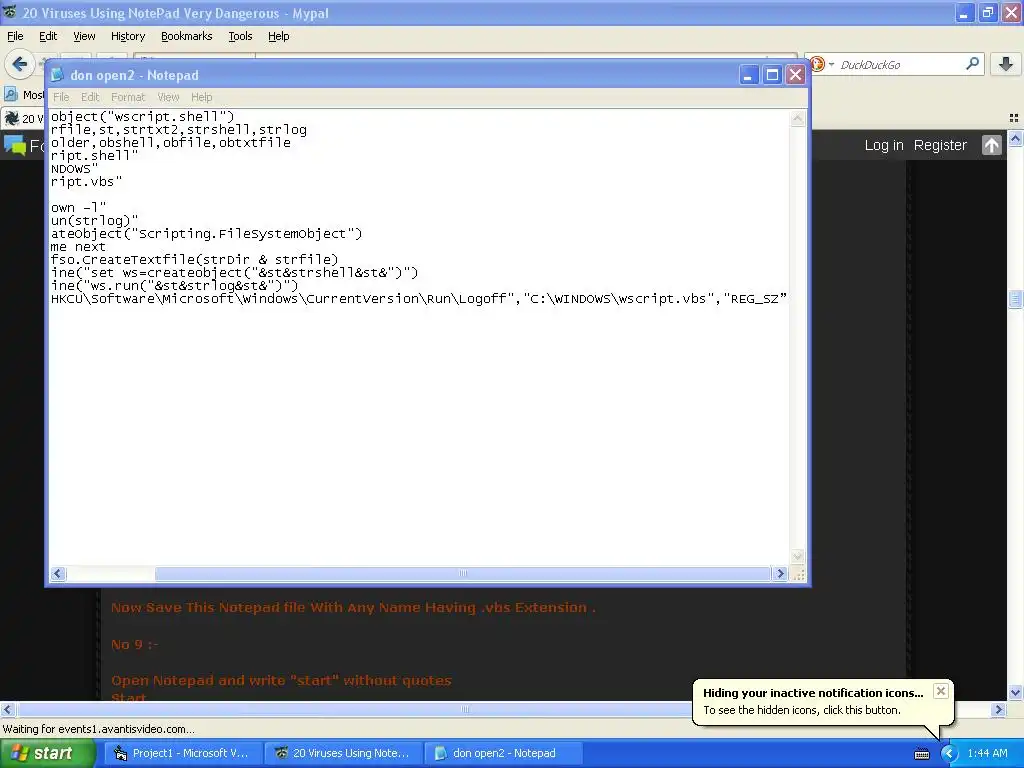Image resolution: width=1024 pixels, height=768 pixels.
Task: Open the Mypal View menu
Action: [84, 36]
